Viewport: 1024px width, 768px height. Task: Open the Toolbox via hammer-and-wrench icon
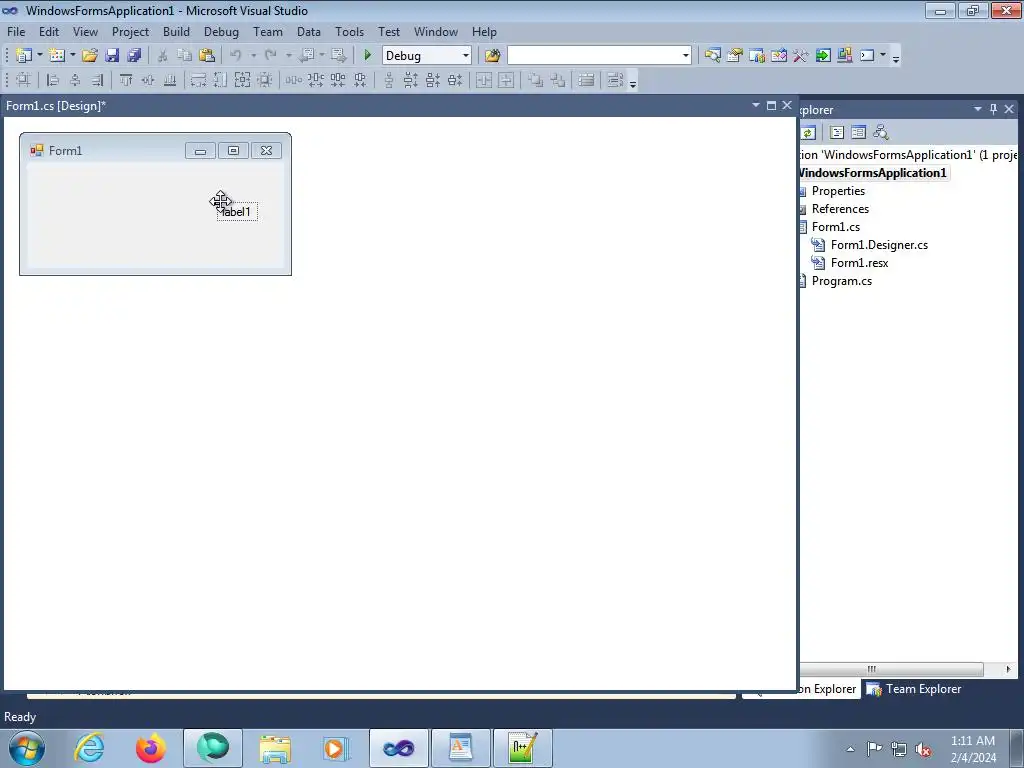click(x=801, y=56)
